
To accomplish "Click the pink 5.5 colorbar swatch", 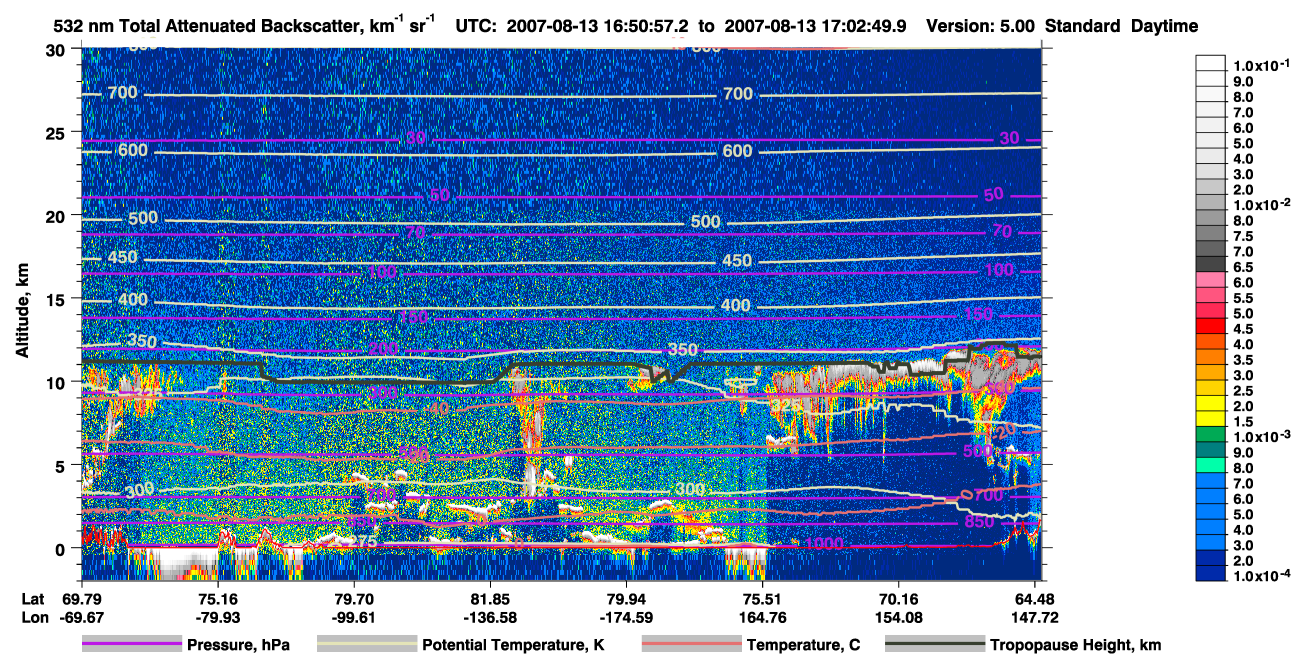I will tap(1211, 297).
